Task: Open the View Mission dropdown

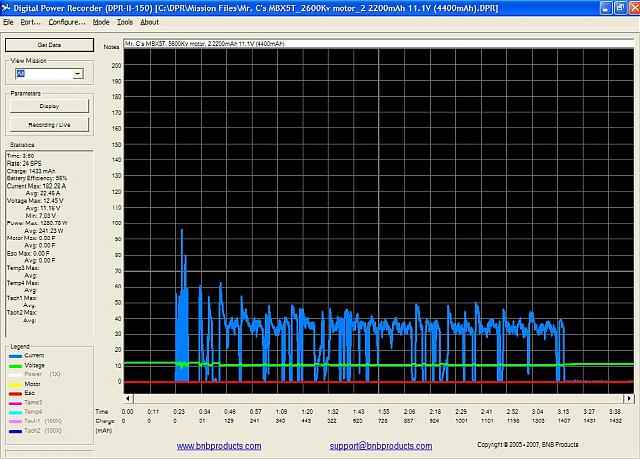Action: click(x=77, y=74)
